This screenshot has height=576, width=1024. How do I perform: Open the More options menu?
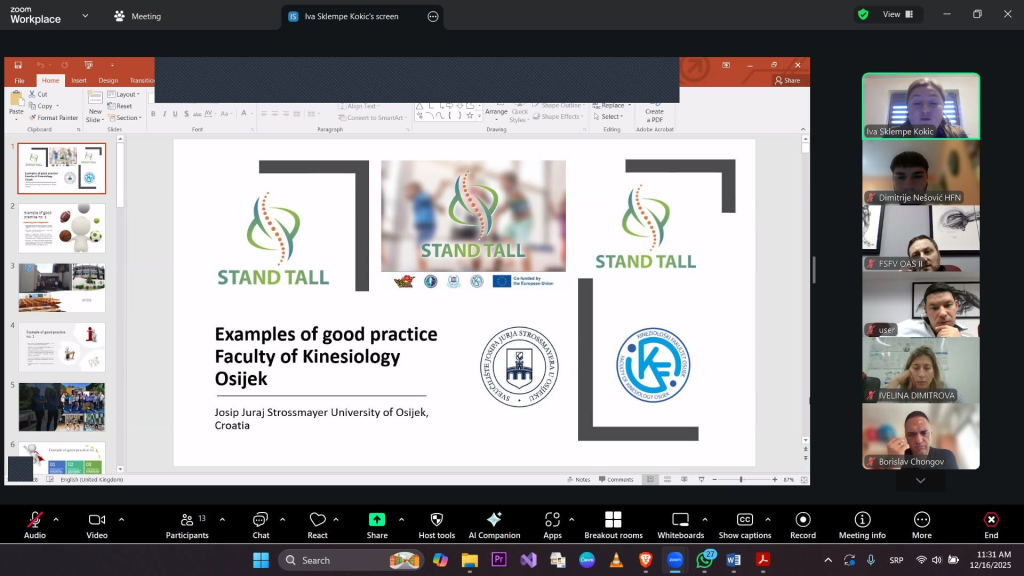(921, 525)
